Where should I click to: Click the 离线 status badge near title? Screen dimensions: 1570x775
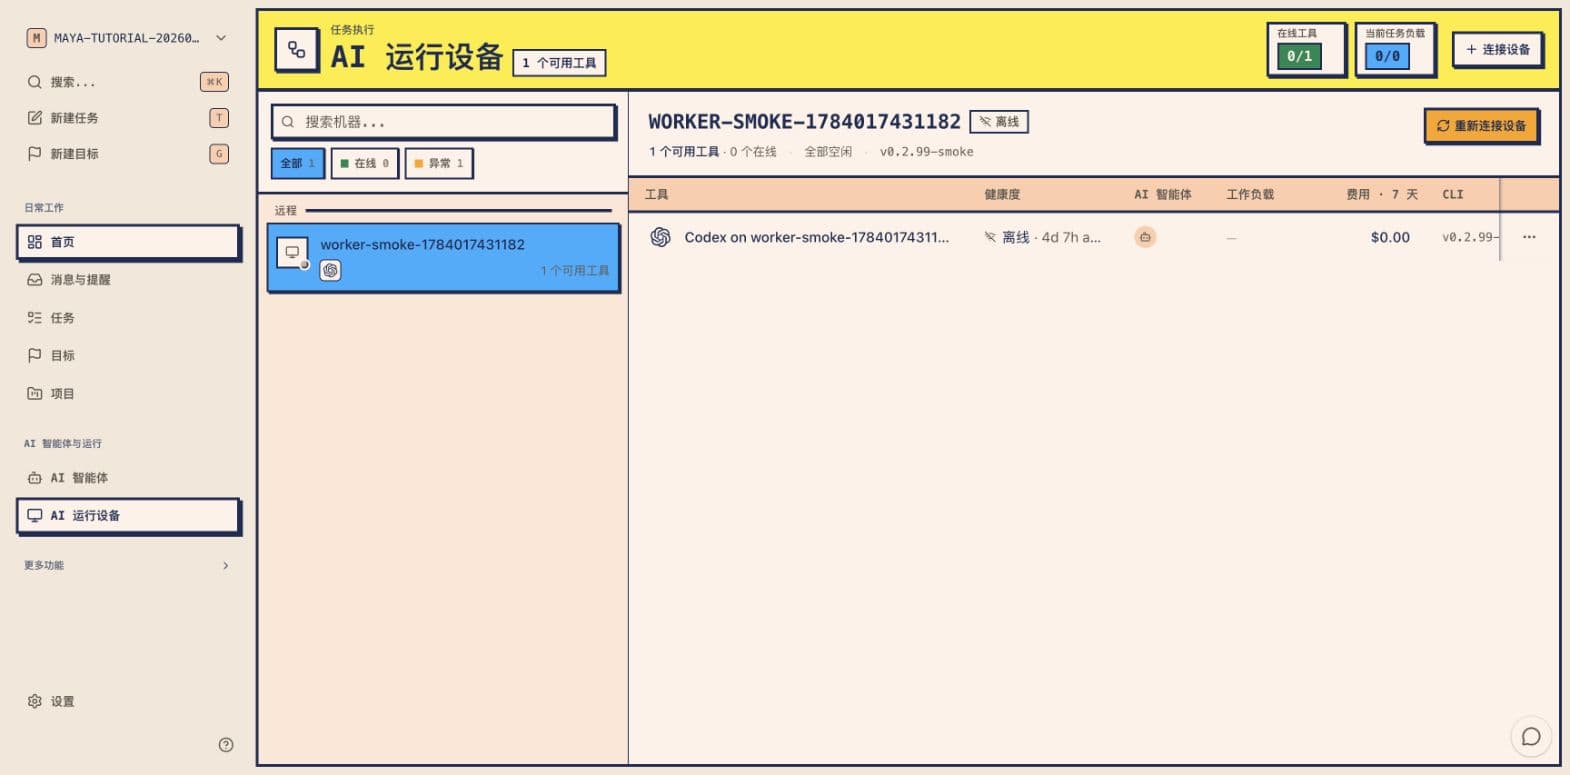(999, 122)
